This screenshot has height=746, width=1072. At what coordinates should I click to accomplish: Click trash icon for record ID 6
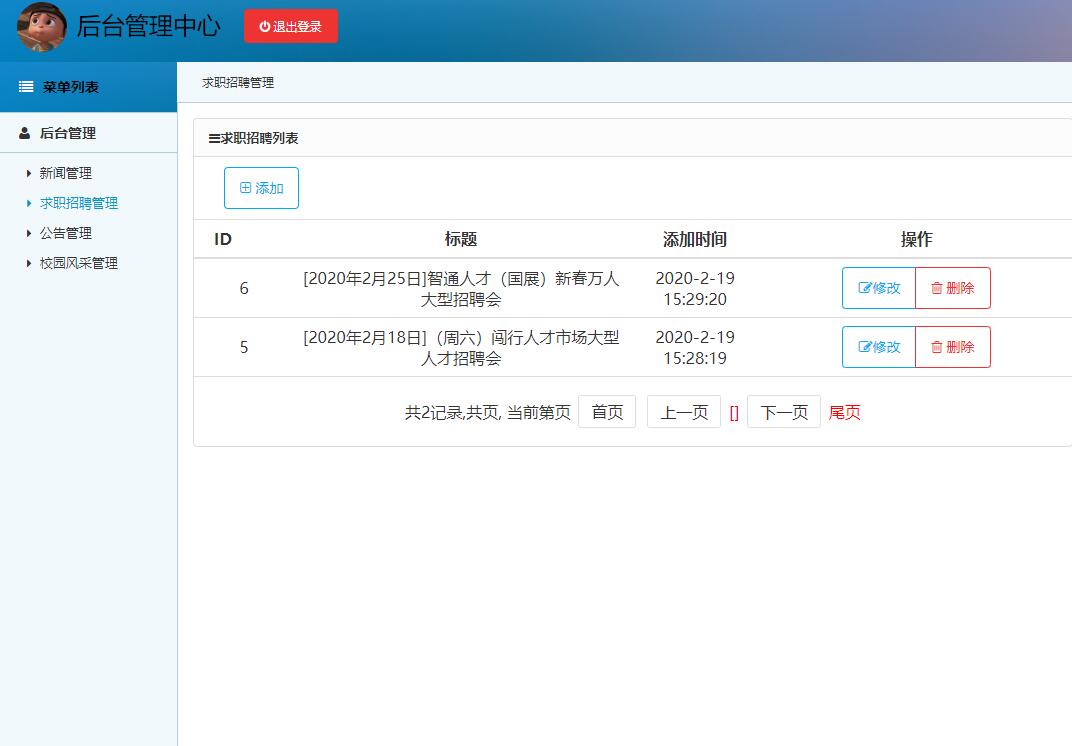(x=937, y=288)
